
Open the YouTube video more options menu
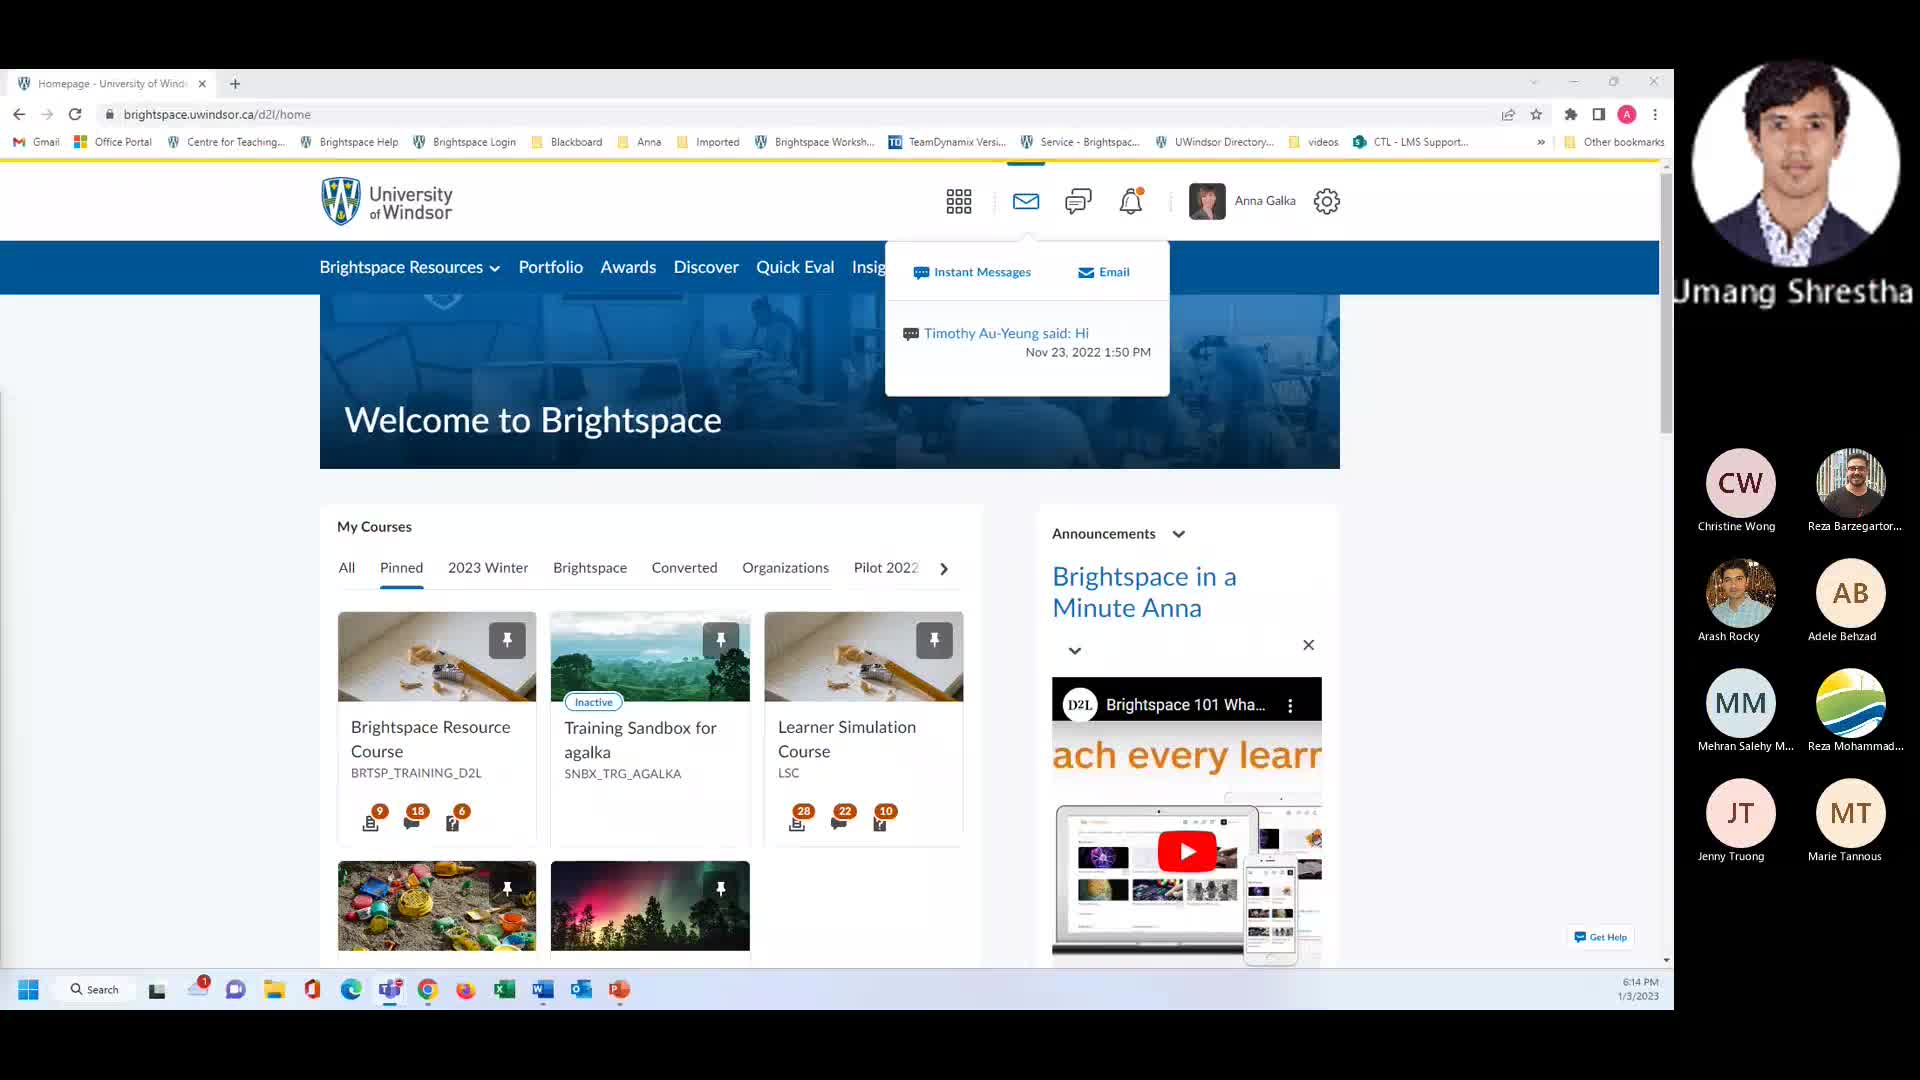click(x=1290, y=705)
